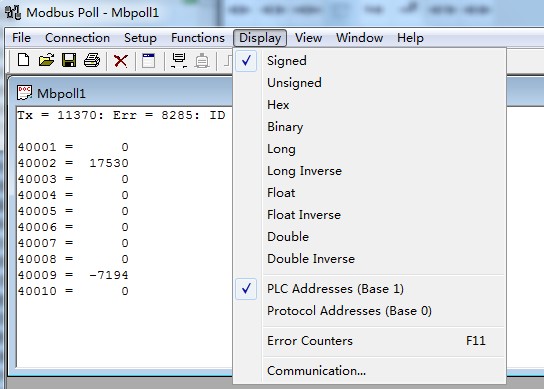Select register row 40007
The image size is (544, 389).
point(73,243)
